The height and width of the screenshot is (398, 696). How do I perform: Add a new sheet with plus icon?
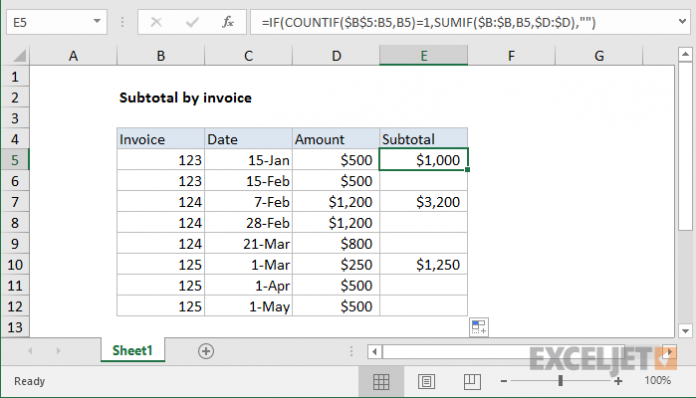[206, 351]
